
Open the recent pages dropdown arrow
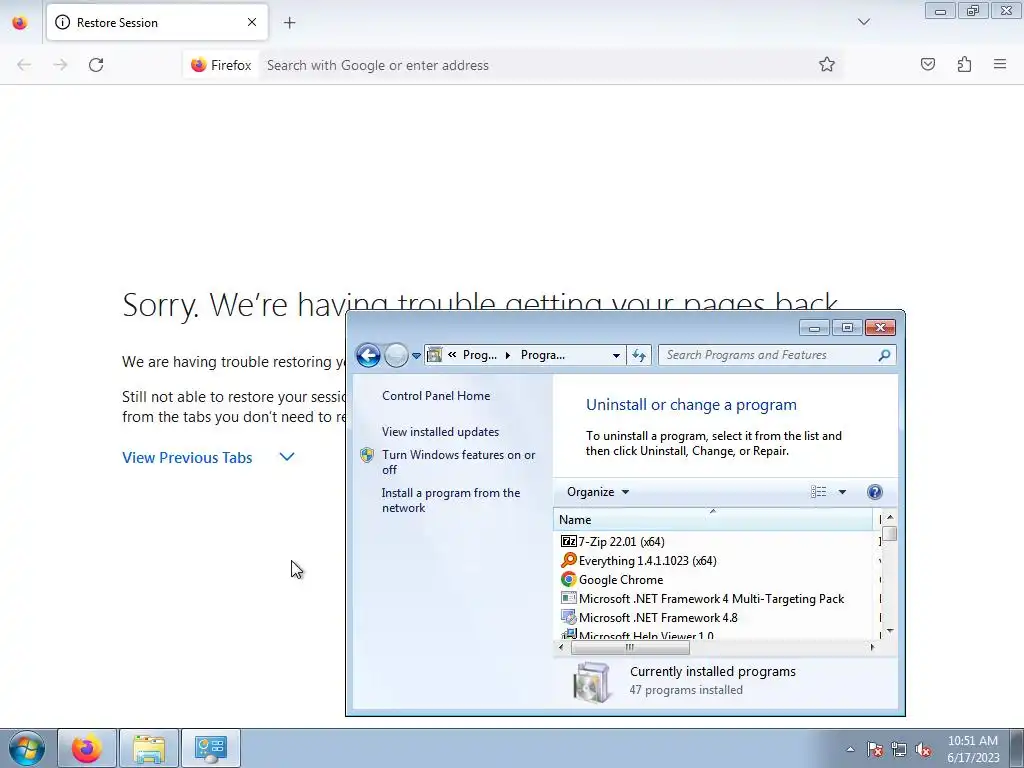416,356
